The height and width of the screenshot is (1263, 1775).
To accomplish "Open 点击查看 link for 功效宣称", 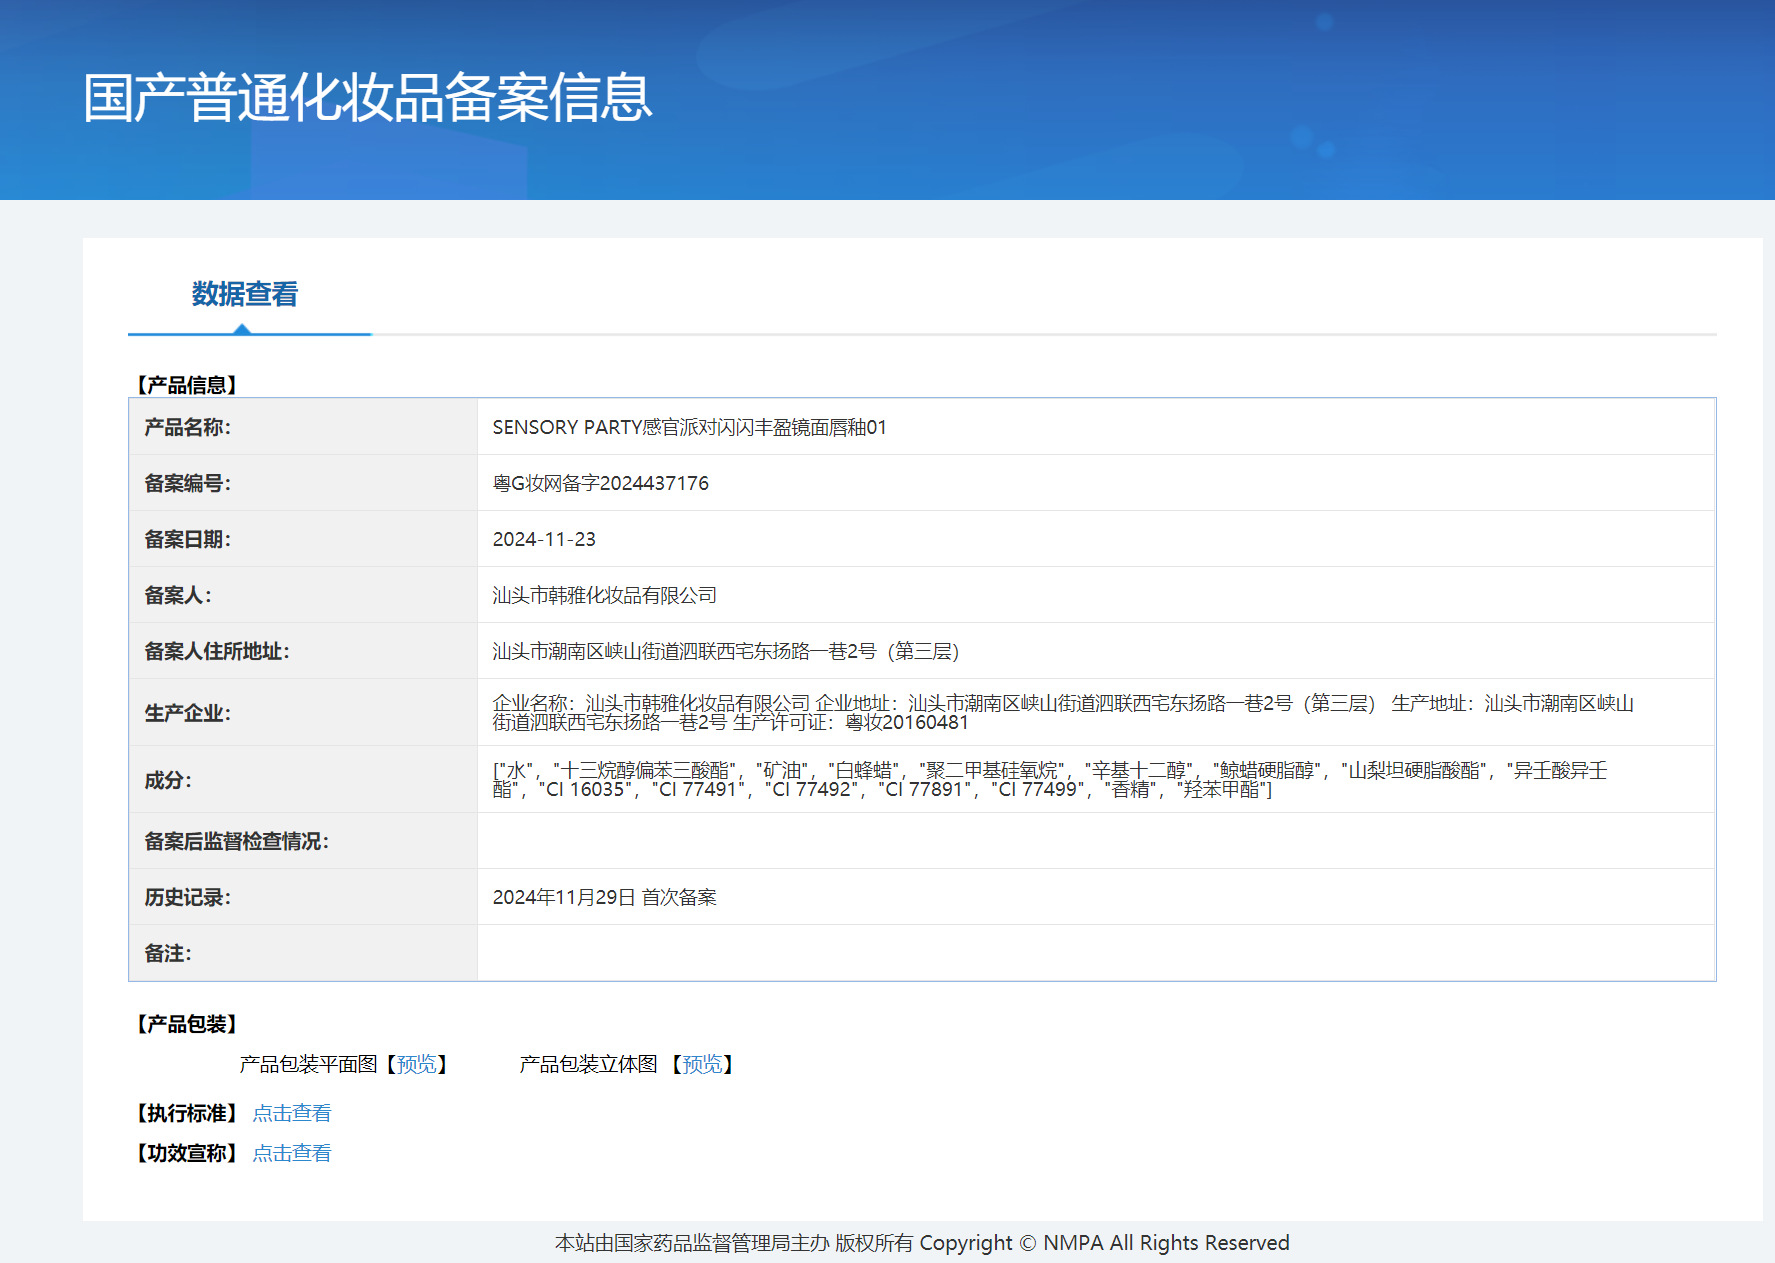I will (292, 1153).
